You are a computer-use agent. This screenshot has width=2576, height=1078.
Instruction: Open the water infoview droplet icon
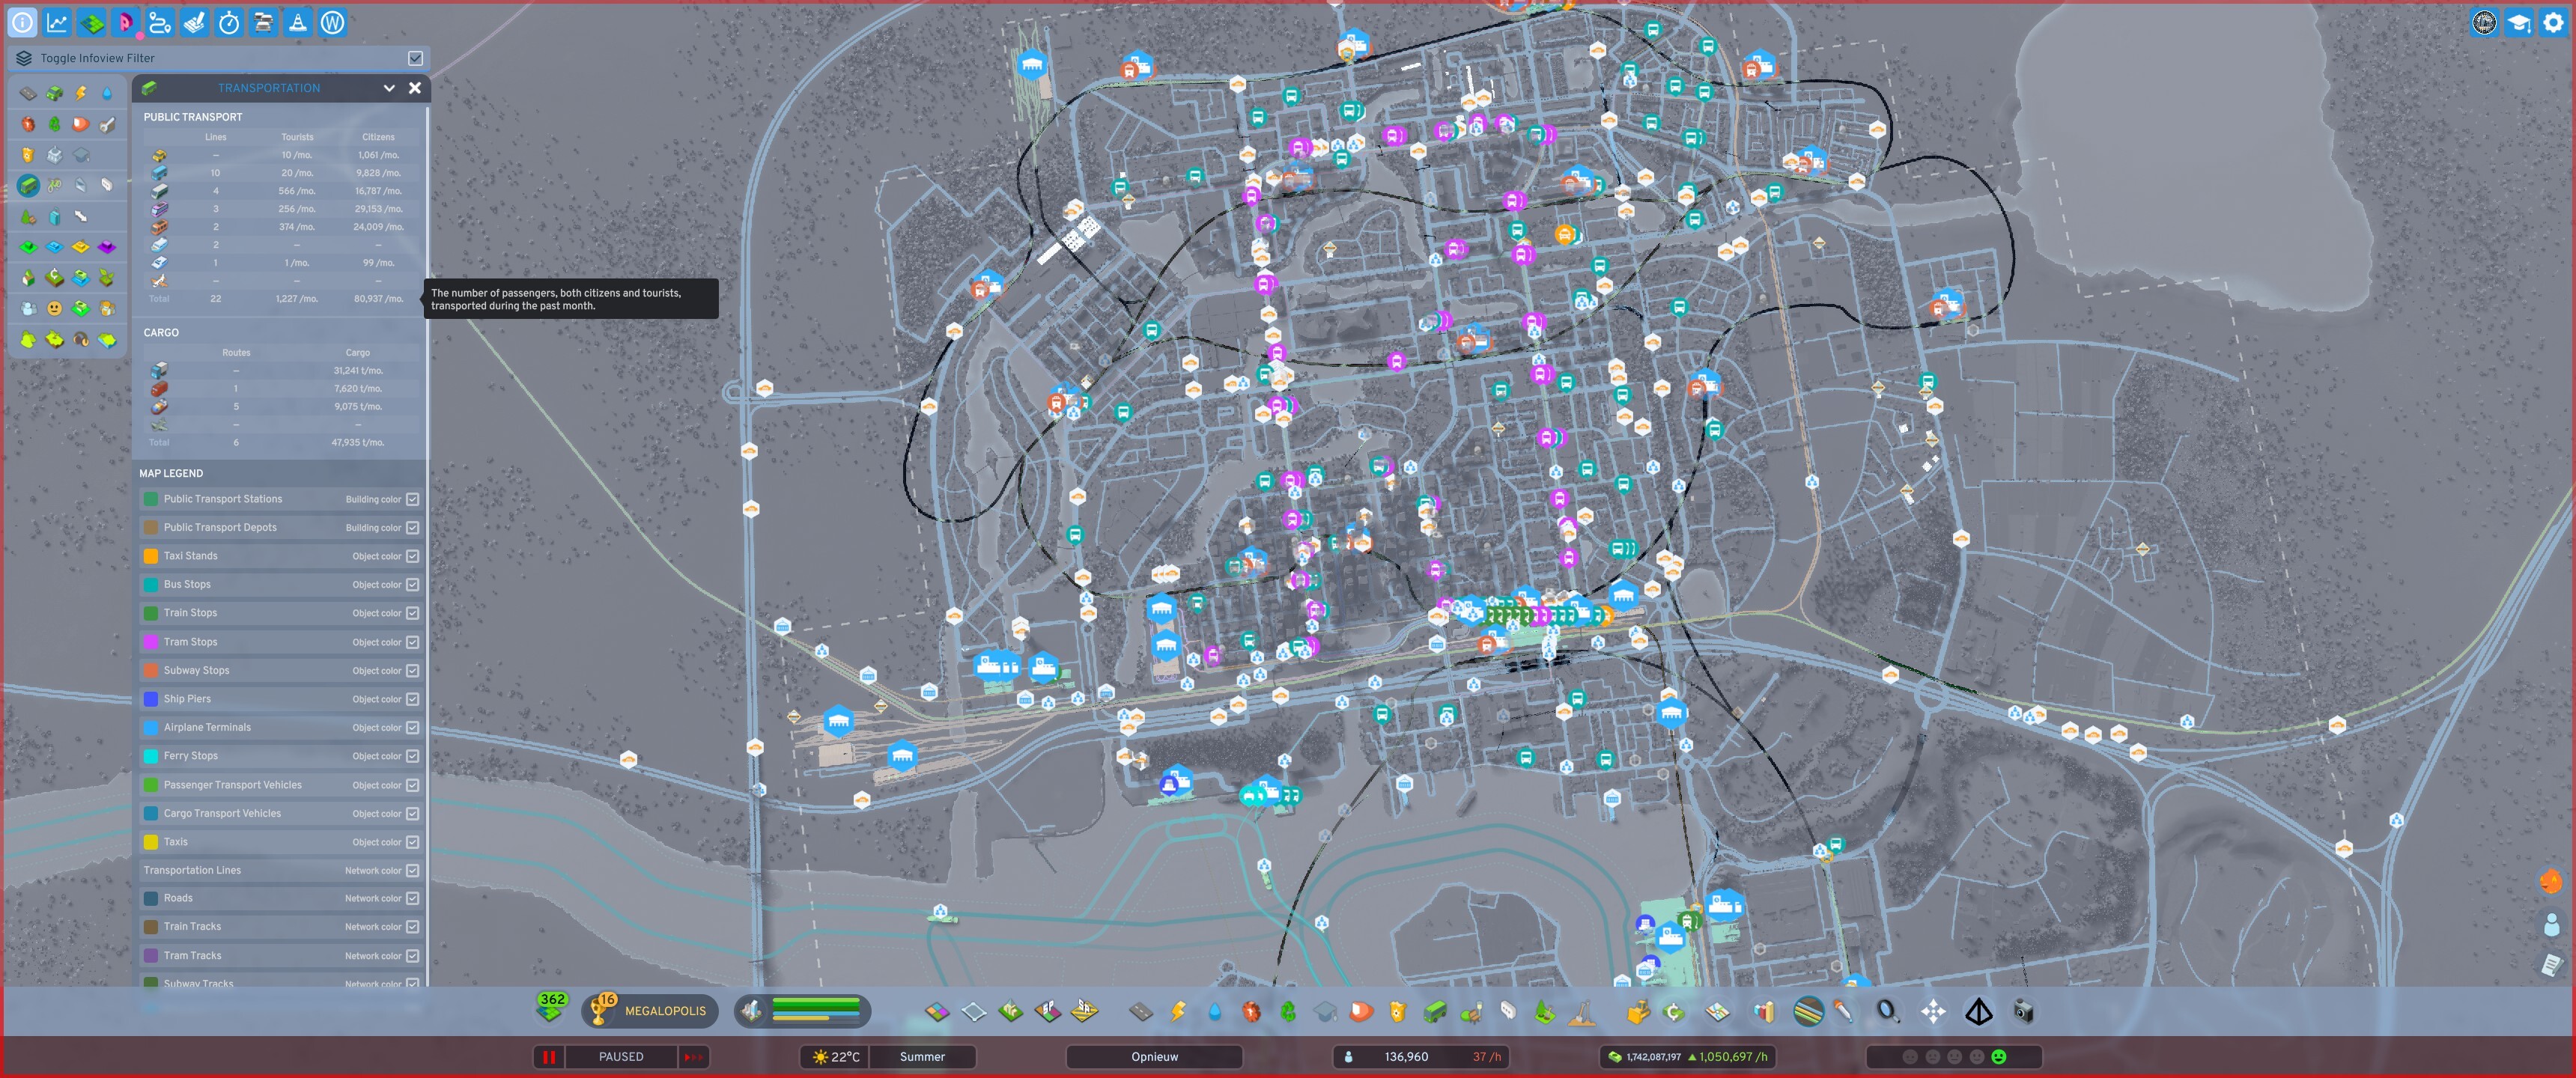tap(107, 94)
